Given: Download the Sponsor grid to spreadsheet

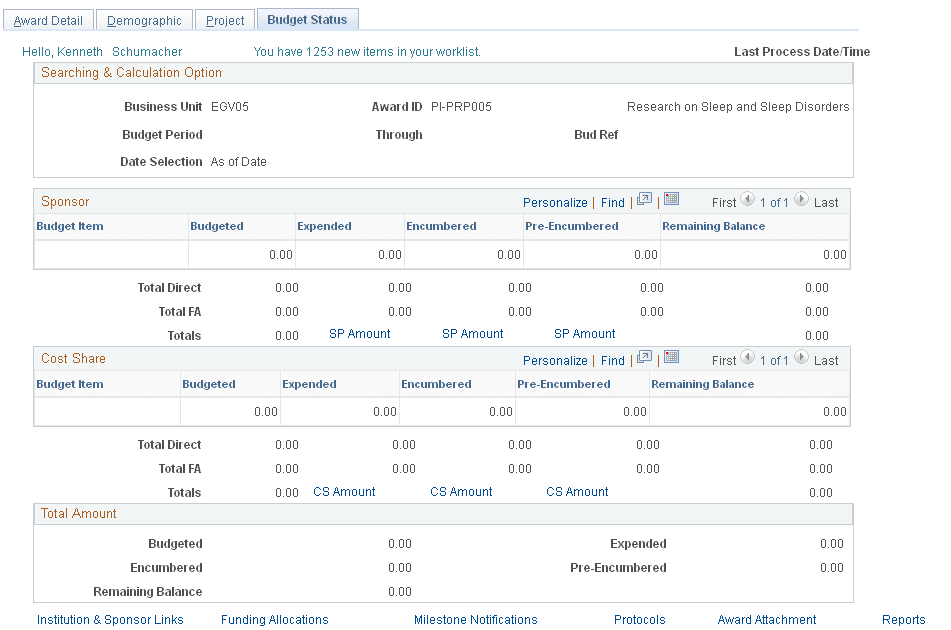Looking at the screenshot, I should pyautogui.click(x=671, y=202).
